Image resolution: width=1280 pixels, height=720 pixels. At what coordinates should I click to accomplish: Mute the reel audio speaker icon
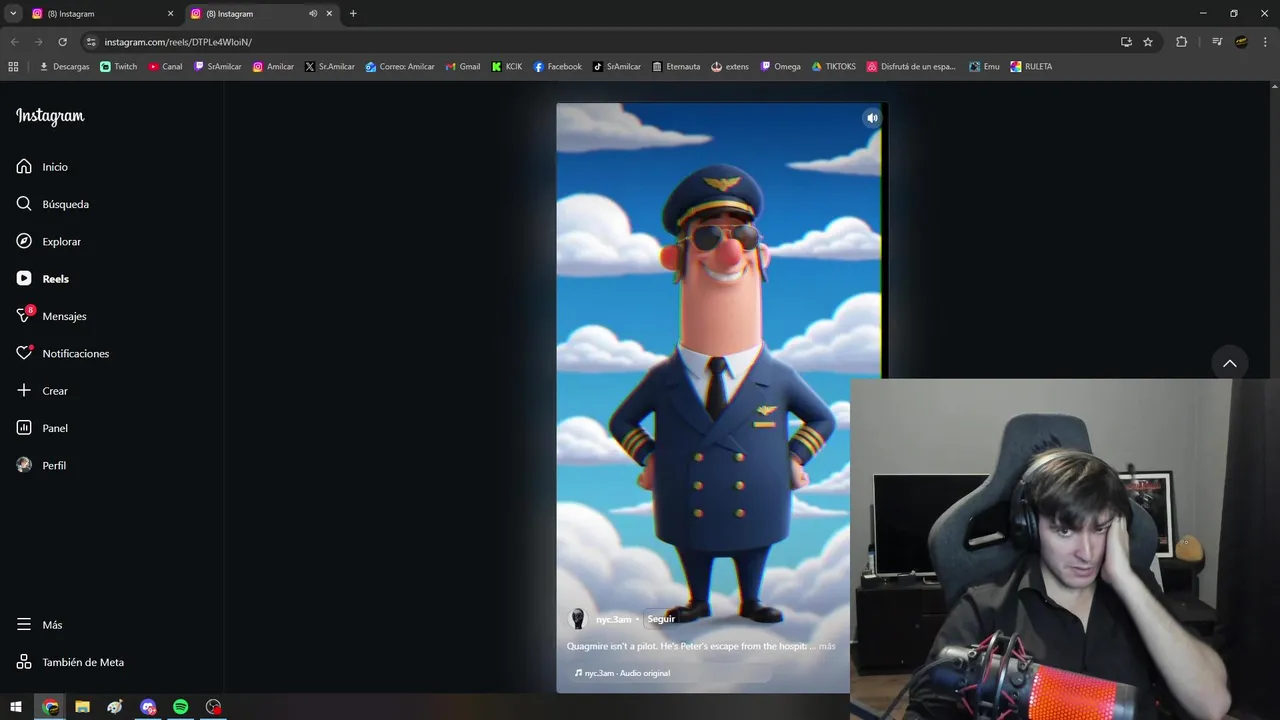coord(872,118)
